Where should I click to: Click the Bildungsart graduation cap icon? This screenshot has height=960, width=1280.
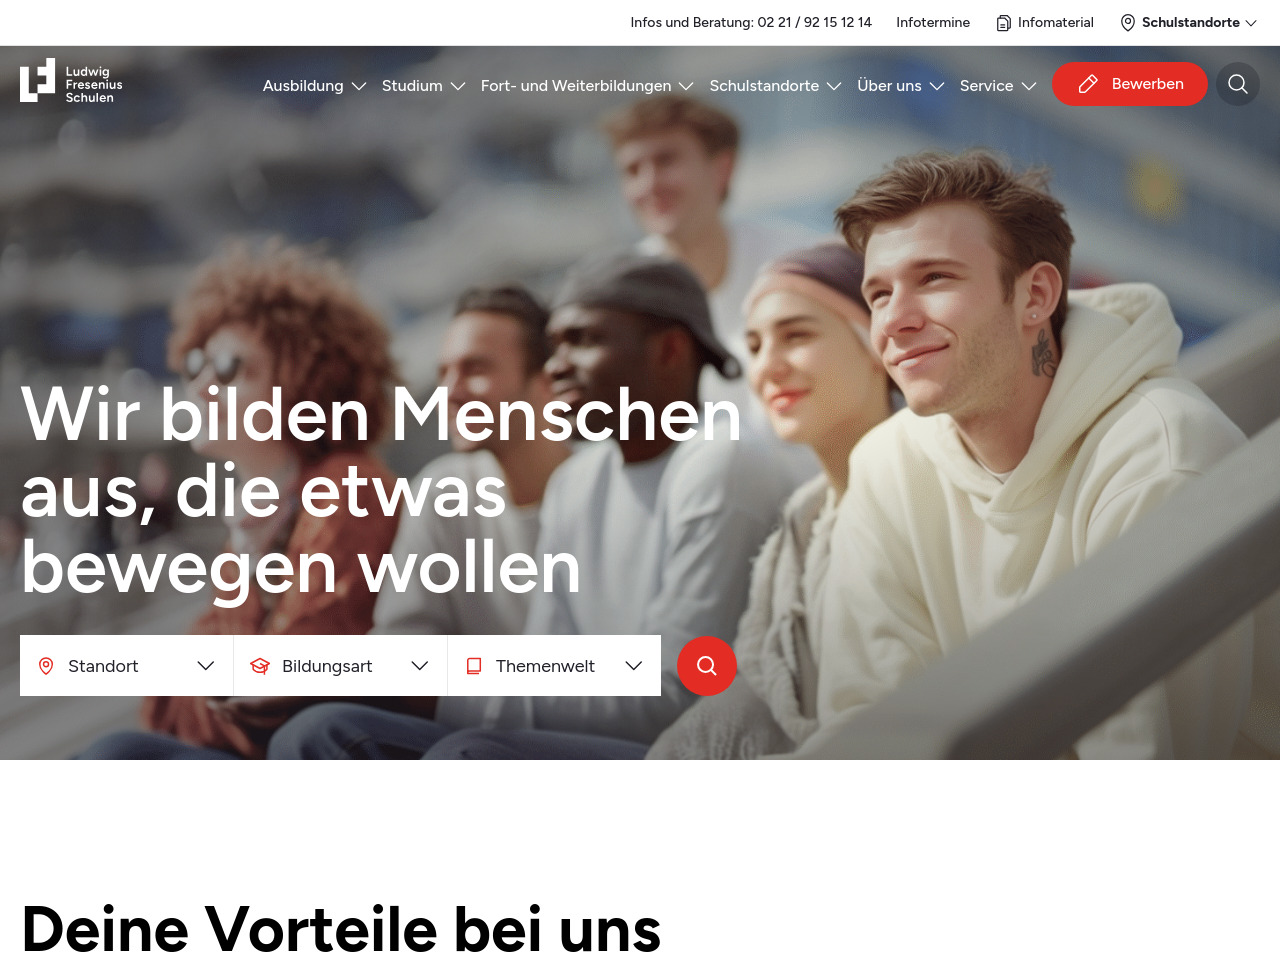[260, 666]
